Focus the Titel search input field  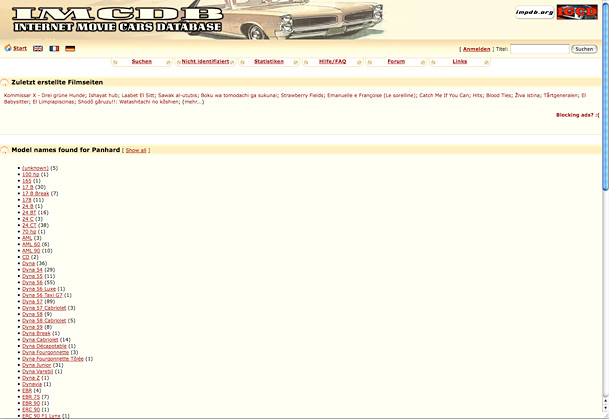click(x=539, y=48)
